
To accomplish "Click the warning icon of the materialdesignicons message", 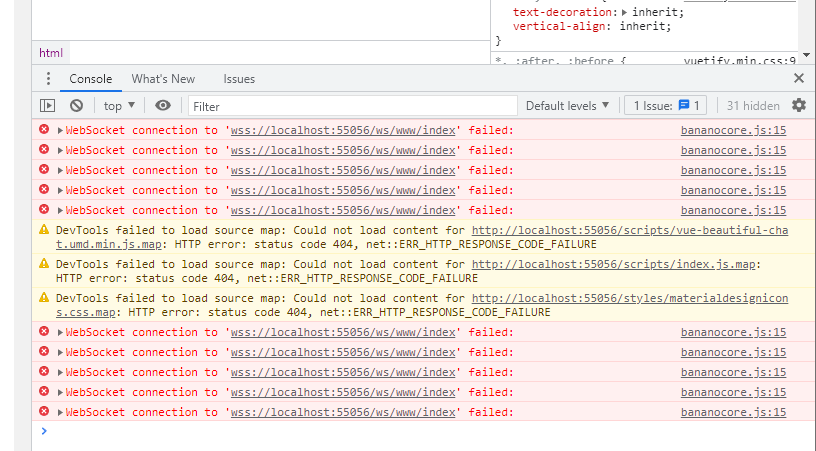I will tap(44, 298).
